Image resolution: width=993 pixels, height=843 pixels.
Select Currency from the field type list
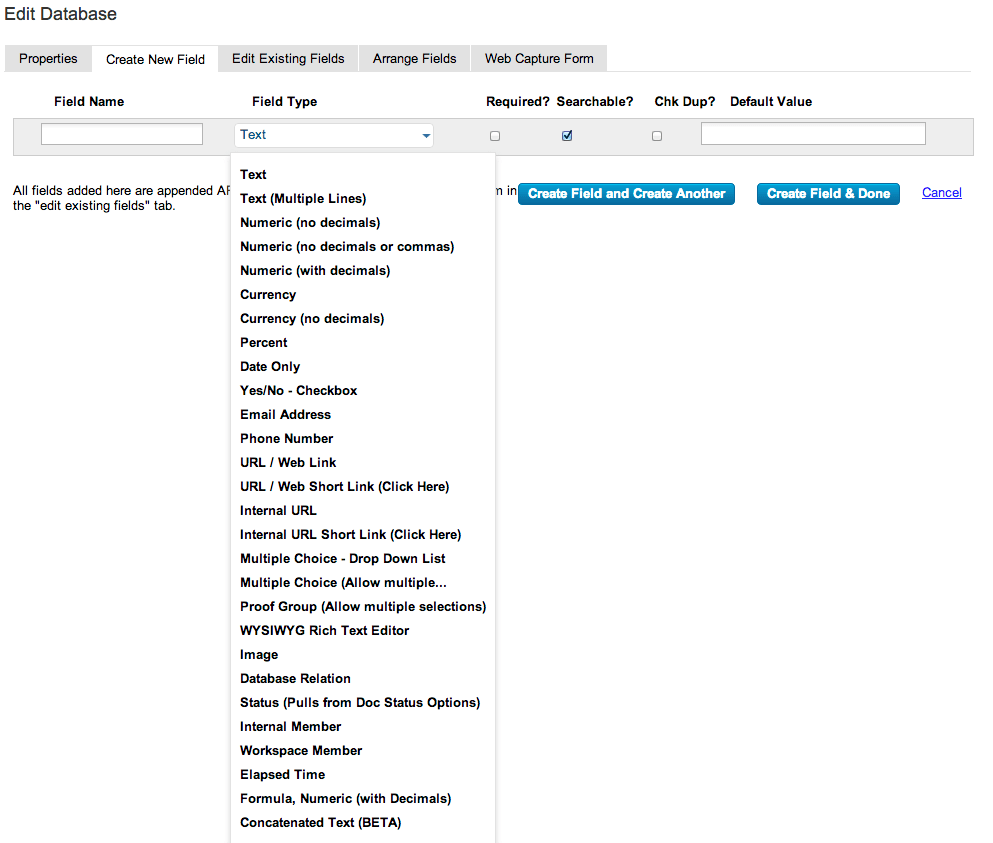[267, 294]
